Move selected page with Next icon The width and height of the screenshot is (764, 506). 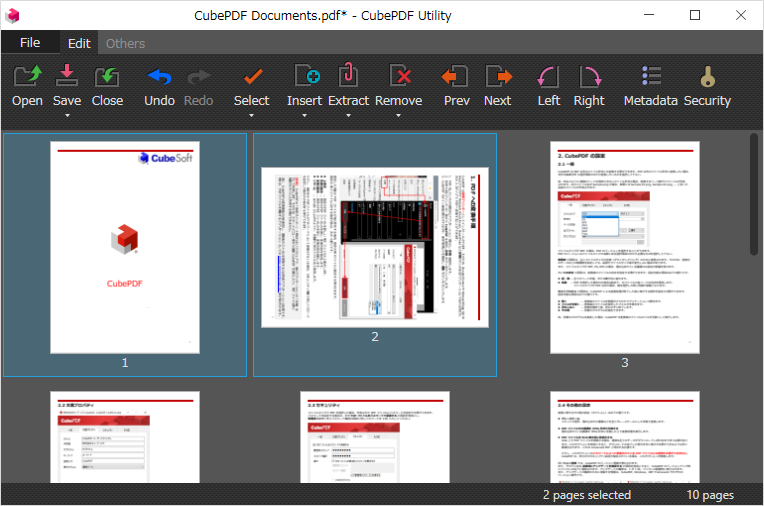point(497,78)
